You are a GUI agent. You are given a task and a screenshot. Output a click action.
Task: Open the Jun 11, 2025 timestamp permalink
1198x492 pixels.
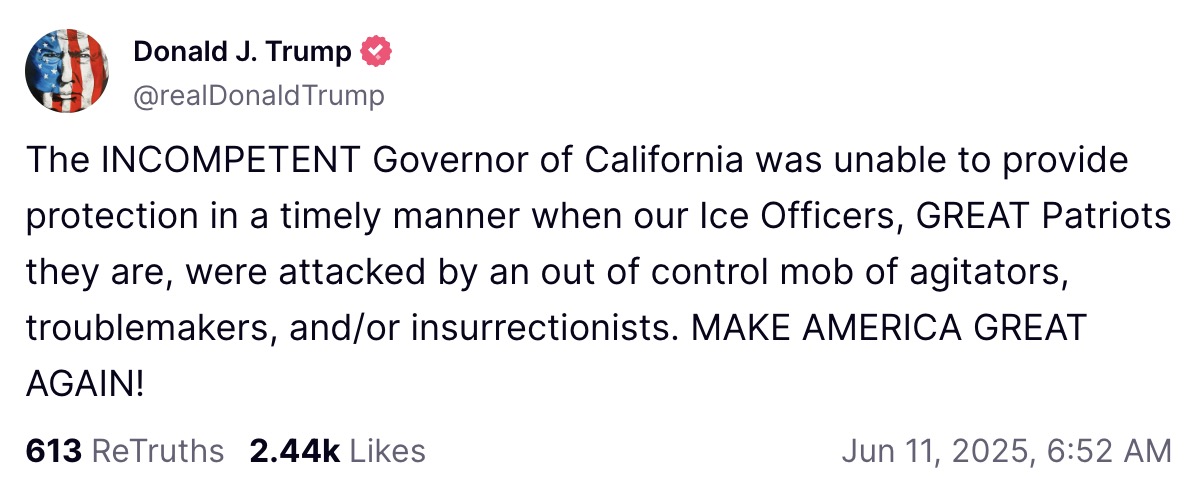click(x=1006, y=451)
